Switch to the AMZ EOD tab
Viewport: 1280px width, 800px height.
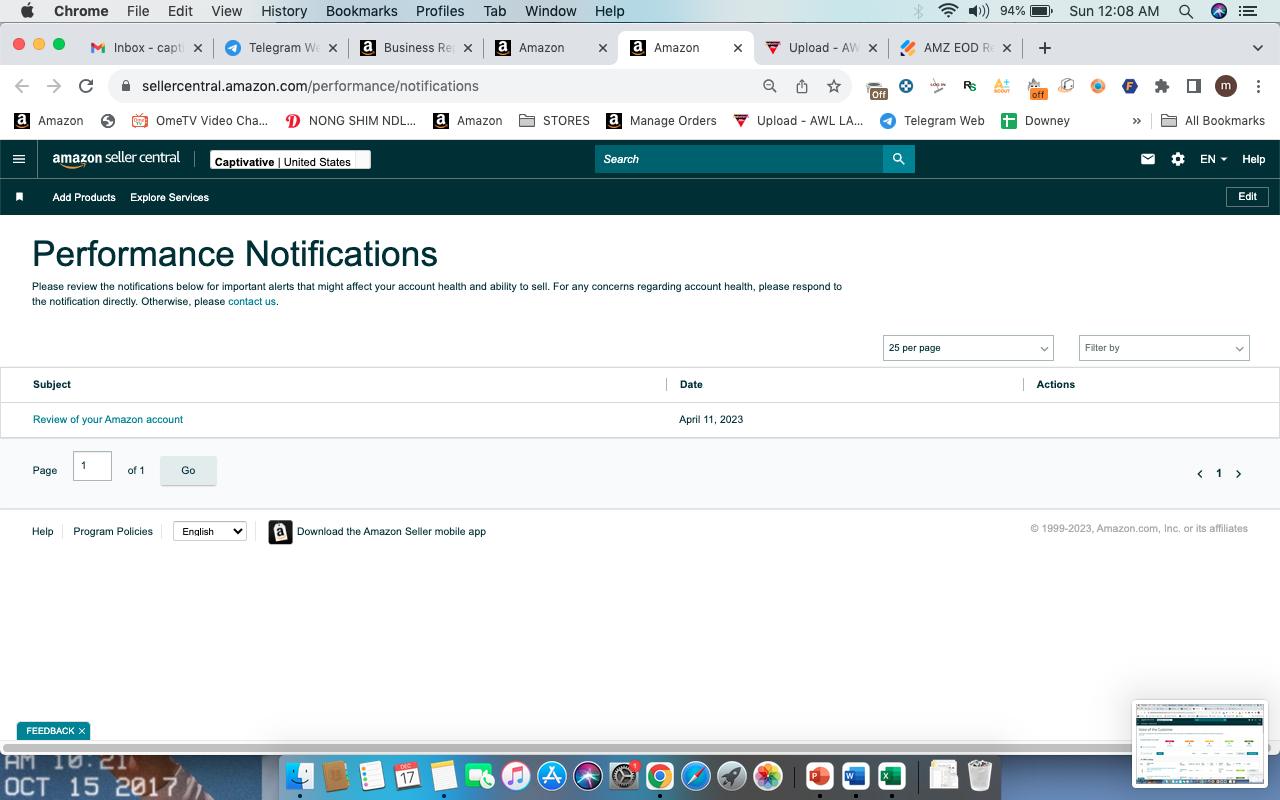click(957, 48)
